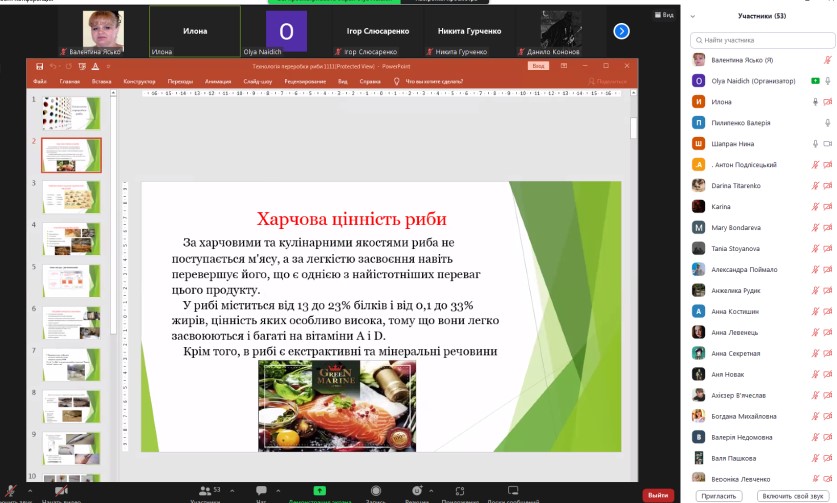Open the Вставка ribbon tab
This screenshot has width=837, height=503.
101,81
